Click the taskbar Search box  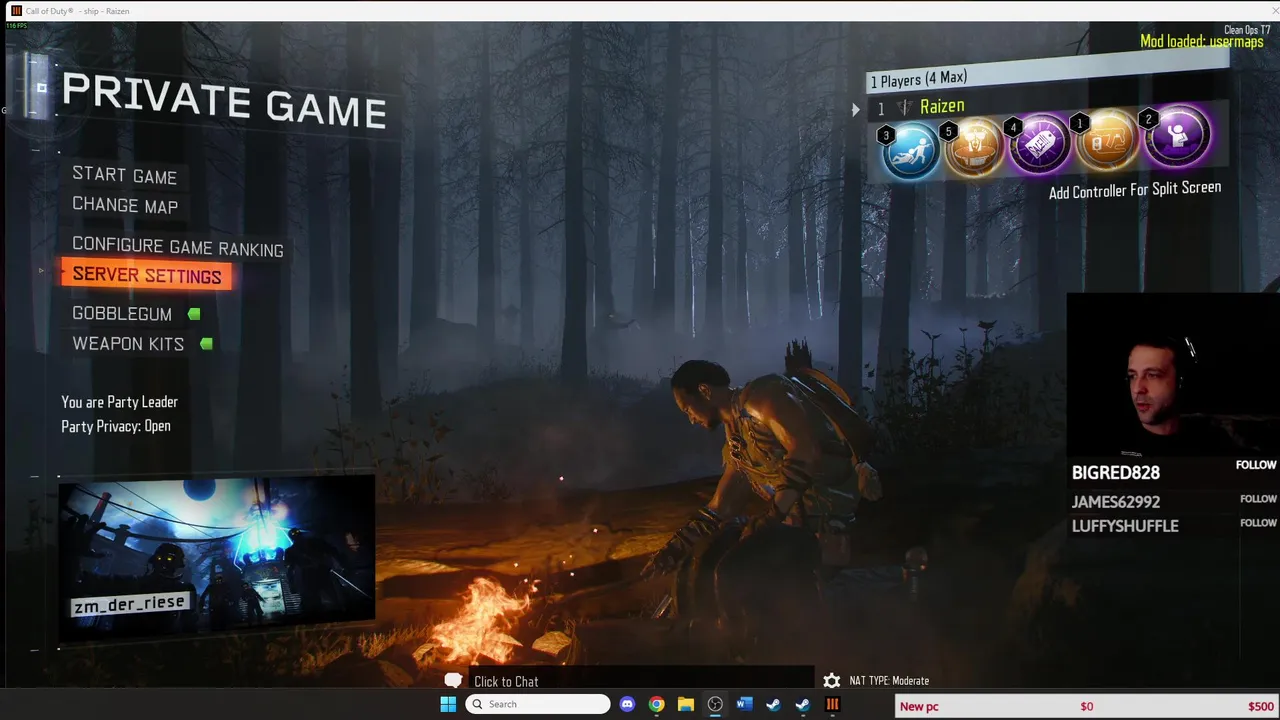tap(538, 704)
